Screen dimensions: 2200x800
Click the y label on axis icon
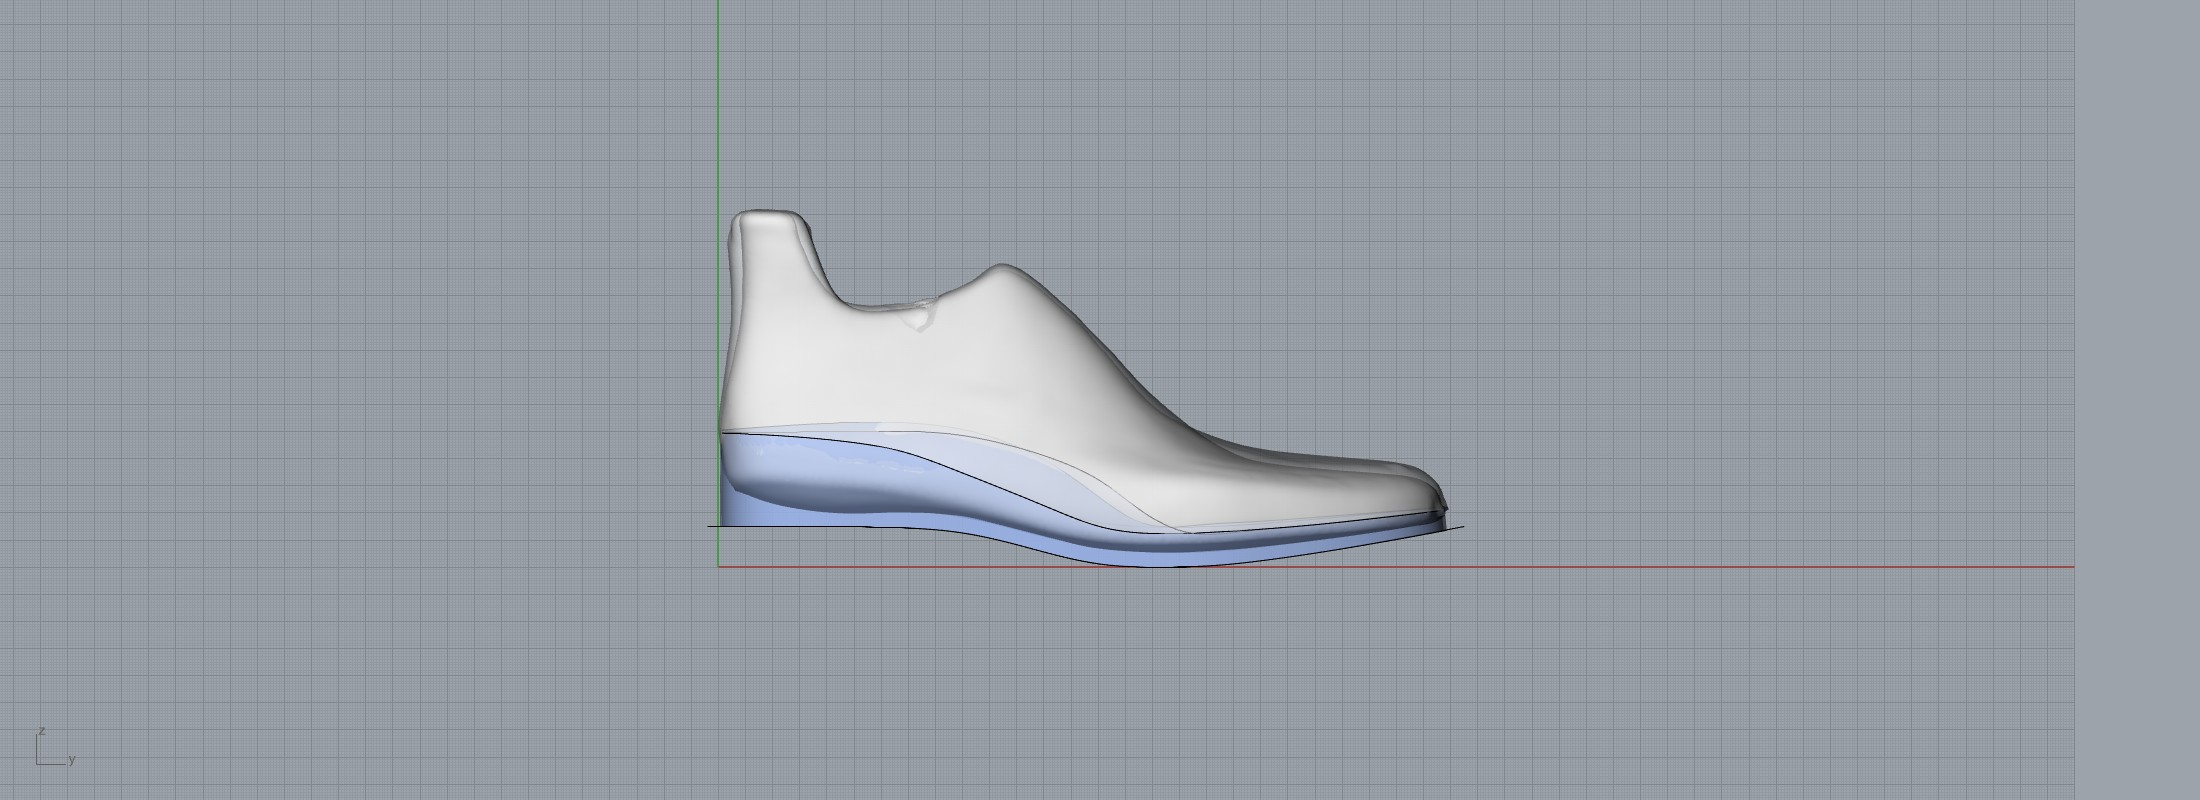click(x=72, y=760)
